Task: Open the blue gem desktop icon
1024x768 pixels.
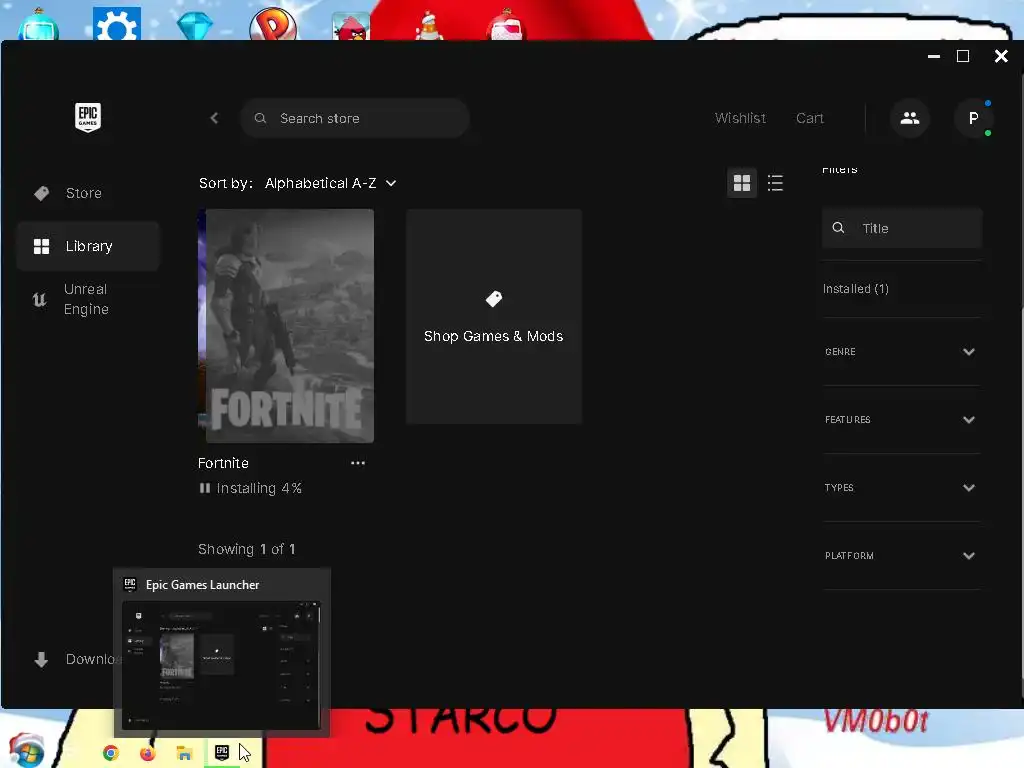Action: click(x=195, y=26)
